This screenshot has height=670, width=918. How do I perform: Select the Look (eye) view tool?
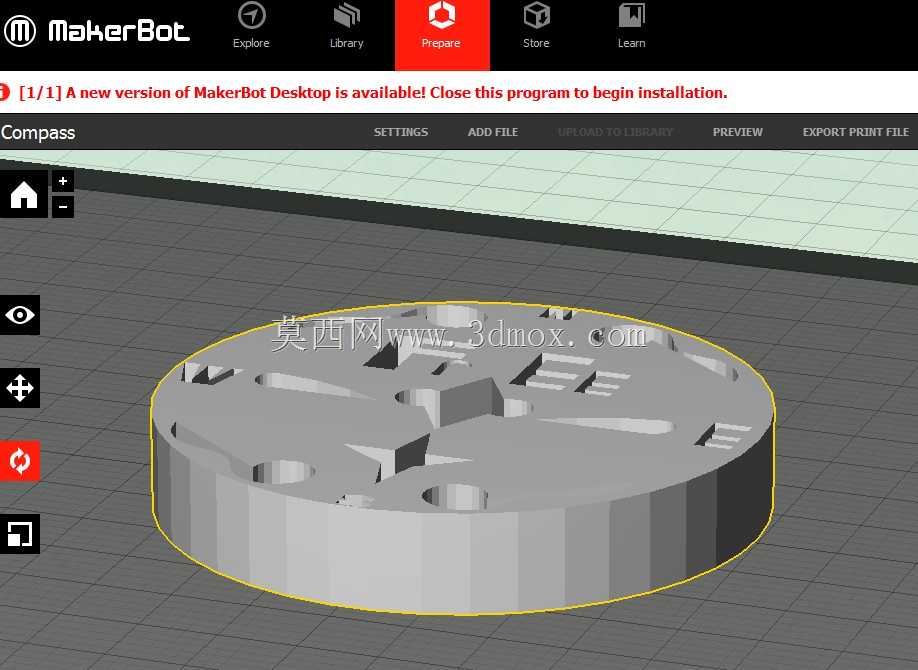20,315
